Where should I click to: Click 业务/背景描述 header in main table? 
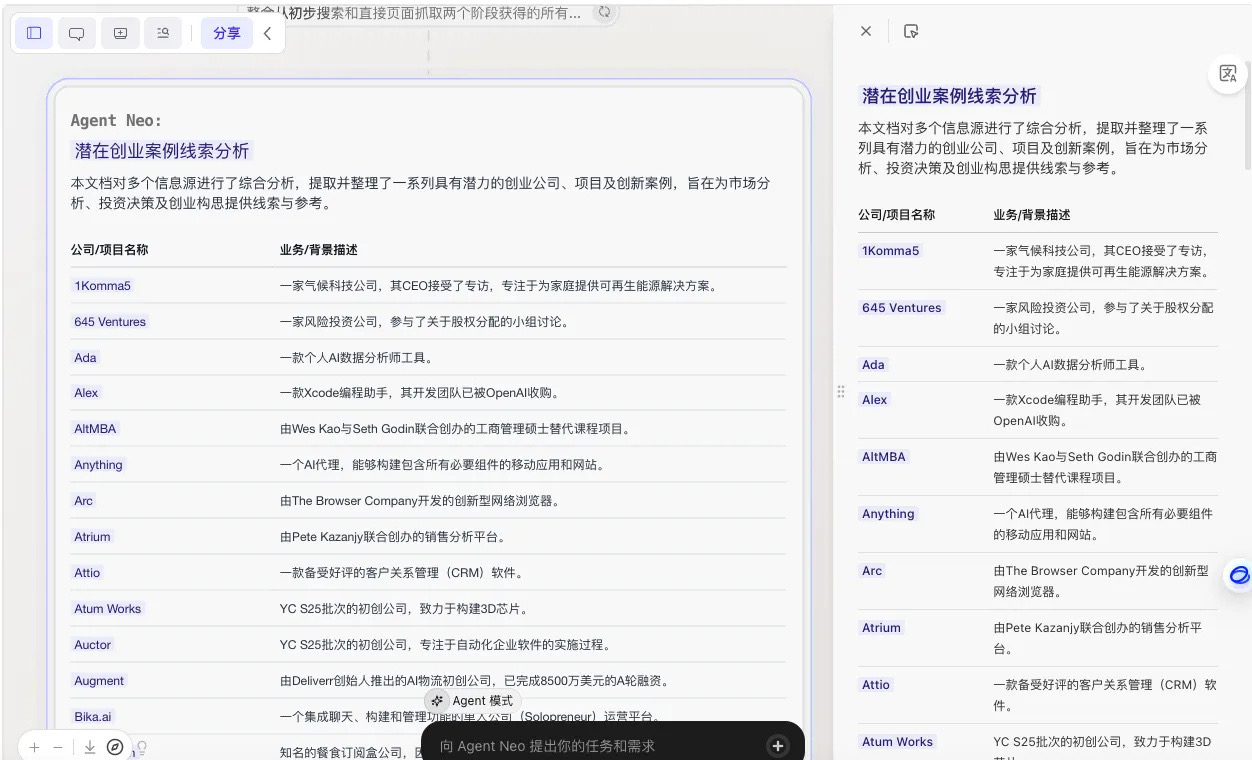click(319, 250)
